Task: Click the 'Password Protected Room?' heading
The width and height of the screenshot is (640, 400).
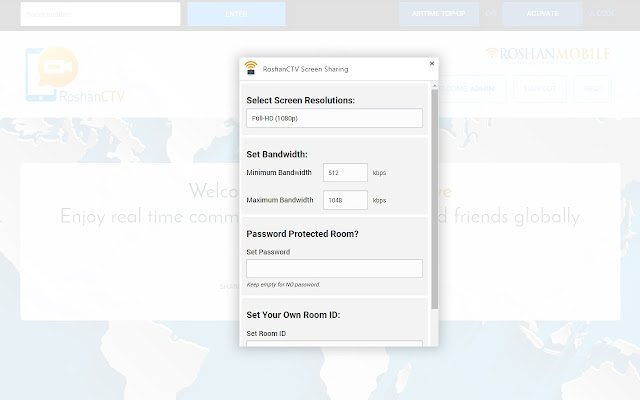Action: pyautogui.click(x=302, y=234)
